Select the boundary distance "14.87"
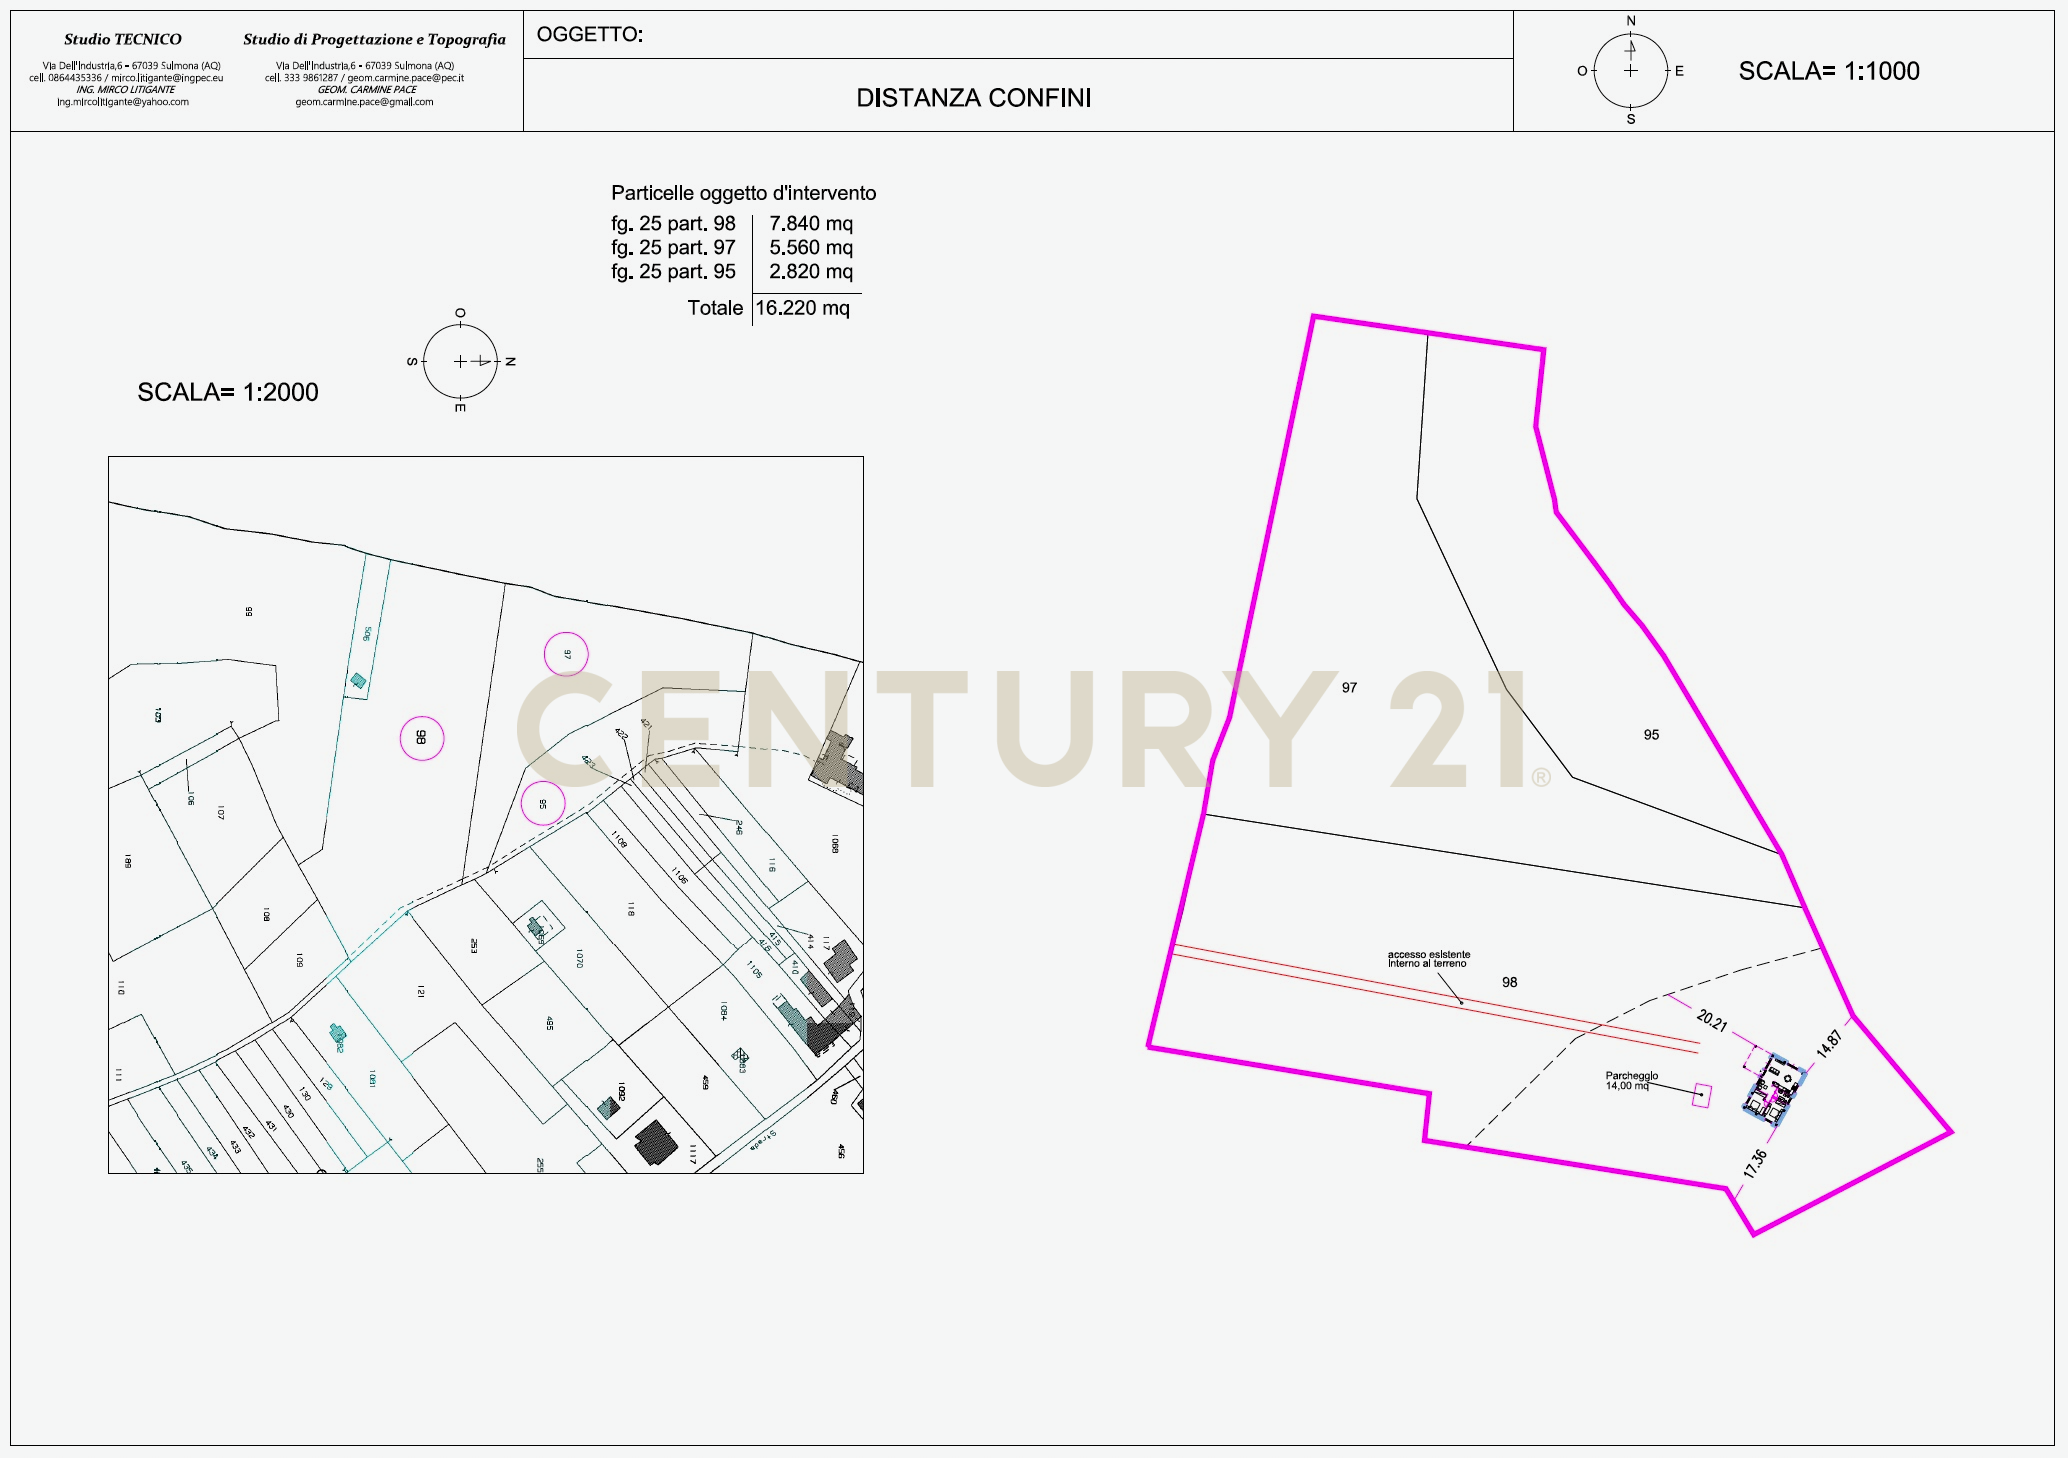The height and width of the screenshot is (1458, 2068). pos(1829,1044)
